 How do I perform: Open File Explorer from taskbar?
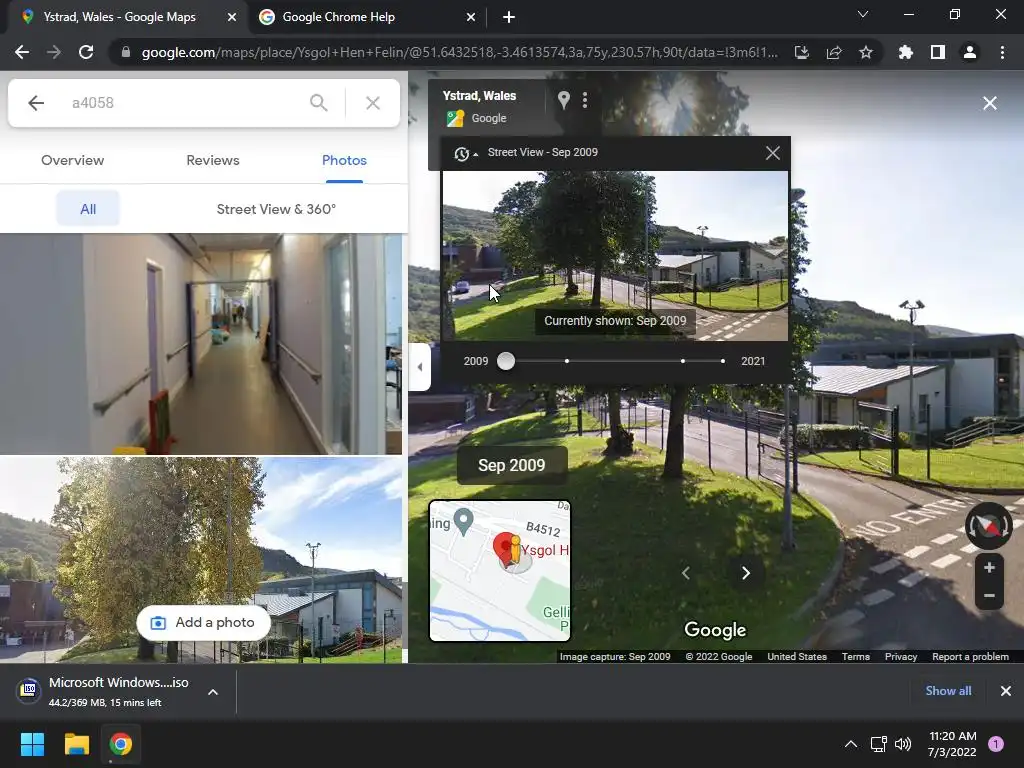pos(76,744)
